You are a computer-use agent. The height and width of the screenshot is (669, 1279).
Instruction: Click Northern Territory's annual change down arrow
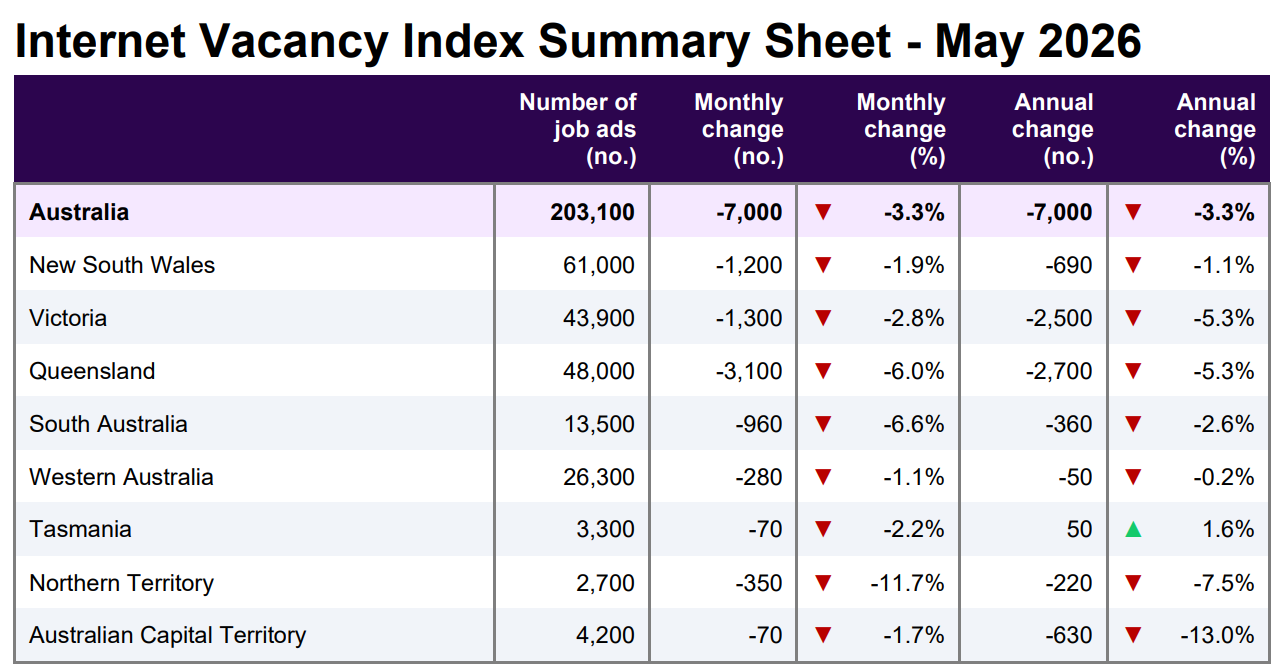click(x=1133, y=583)
